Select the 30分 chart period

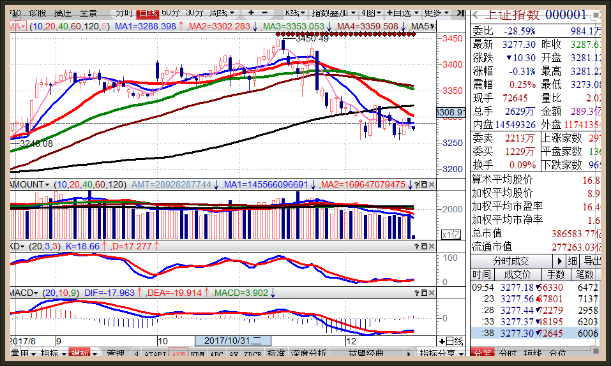click(195, 13)
